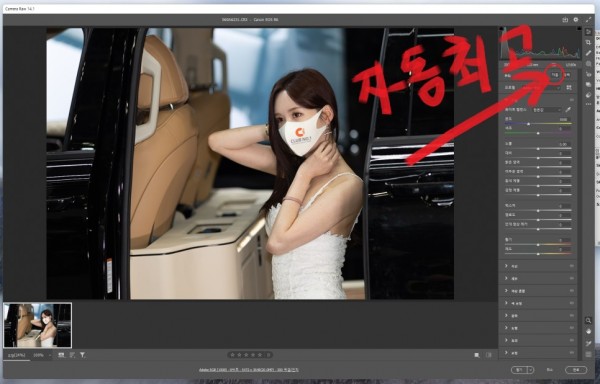Select the Healing brush tool icon

(589, 53)
